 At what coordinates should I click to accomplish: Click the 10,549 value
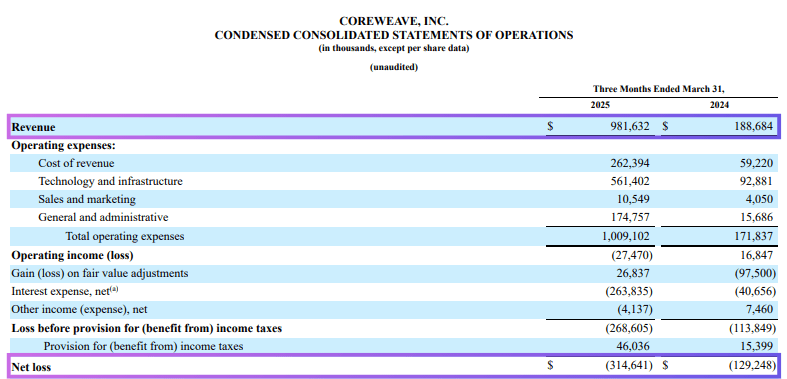click(632, 199)
